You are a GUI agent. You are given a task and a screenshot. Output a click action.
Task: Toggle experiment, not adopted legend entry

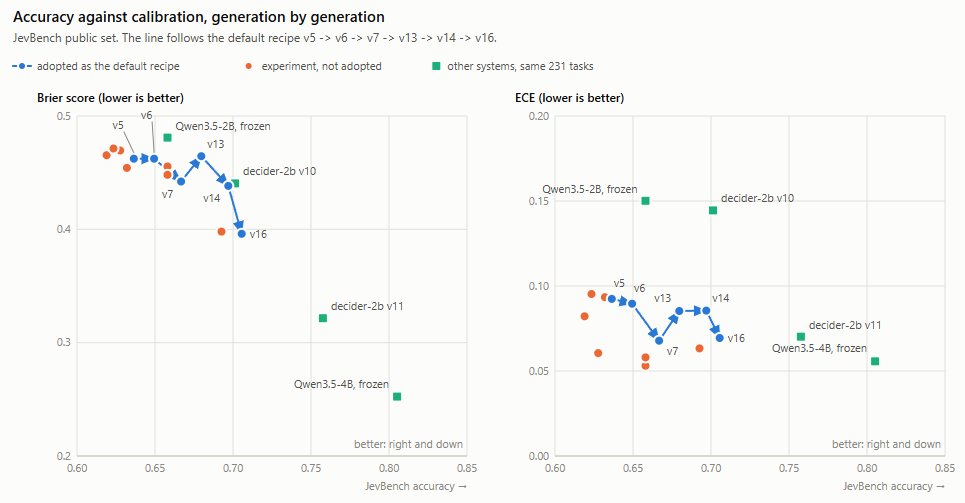click(313, 66)
